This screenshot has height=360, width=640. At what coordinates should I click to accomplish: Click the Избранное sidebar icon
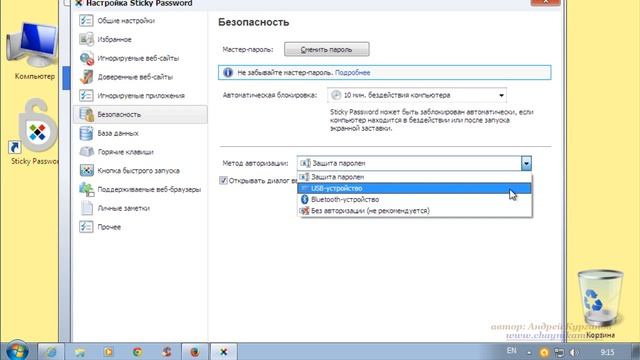86,39
